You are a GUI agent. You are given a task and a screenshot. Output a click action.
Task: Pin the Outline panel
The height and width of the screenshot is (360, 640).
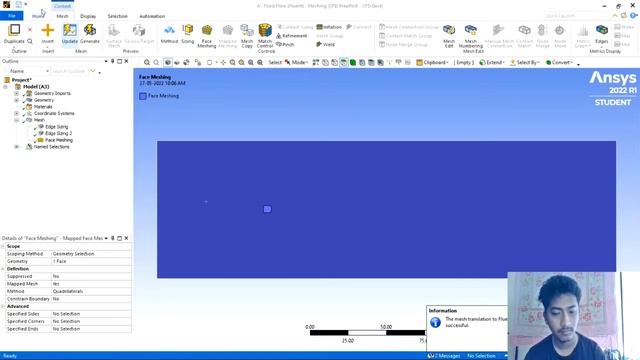[113, 61]
